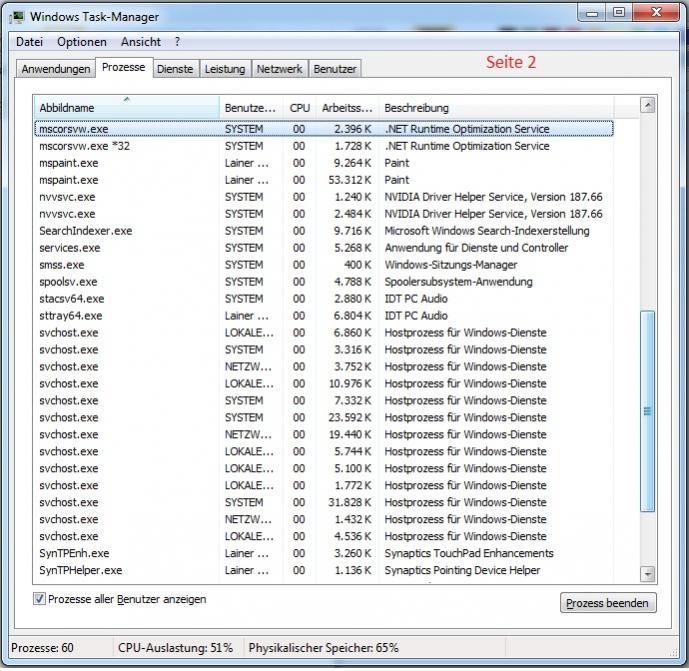Sort by the Abbildname column header
The image size is (689, 671).
pyautogui.click(x=127, y=108)
